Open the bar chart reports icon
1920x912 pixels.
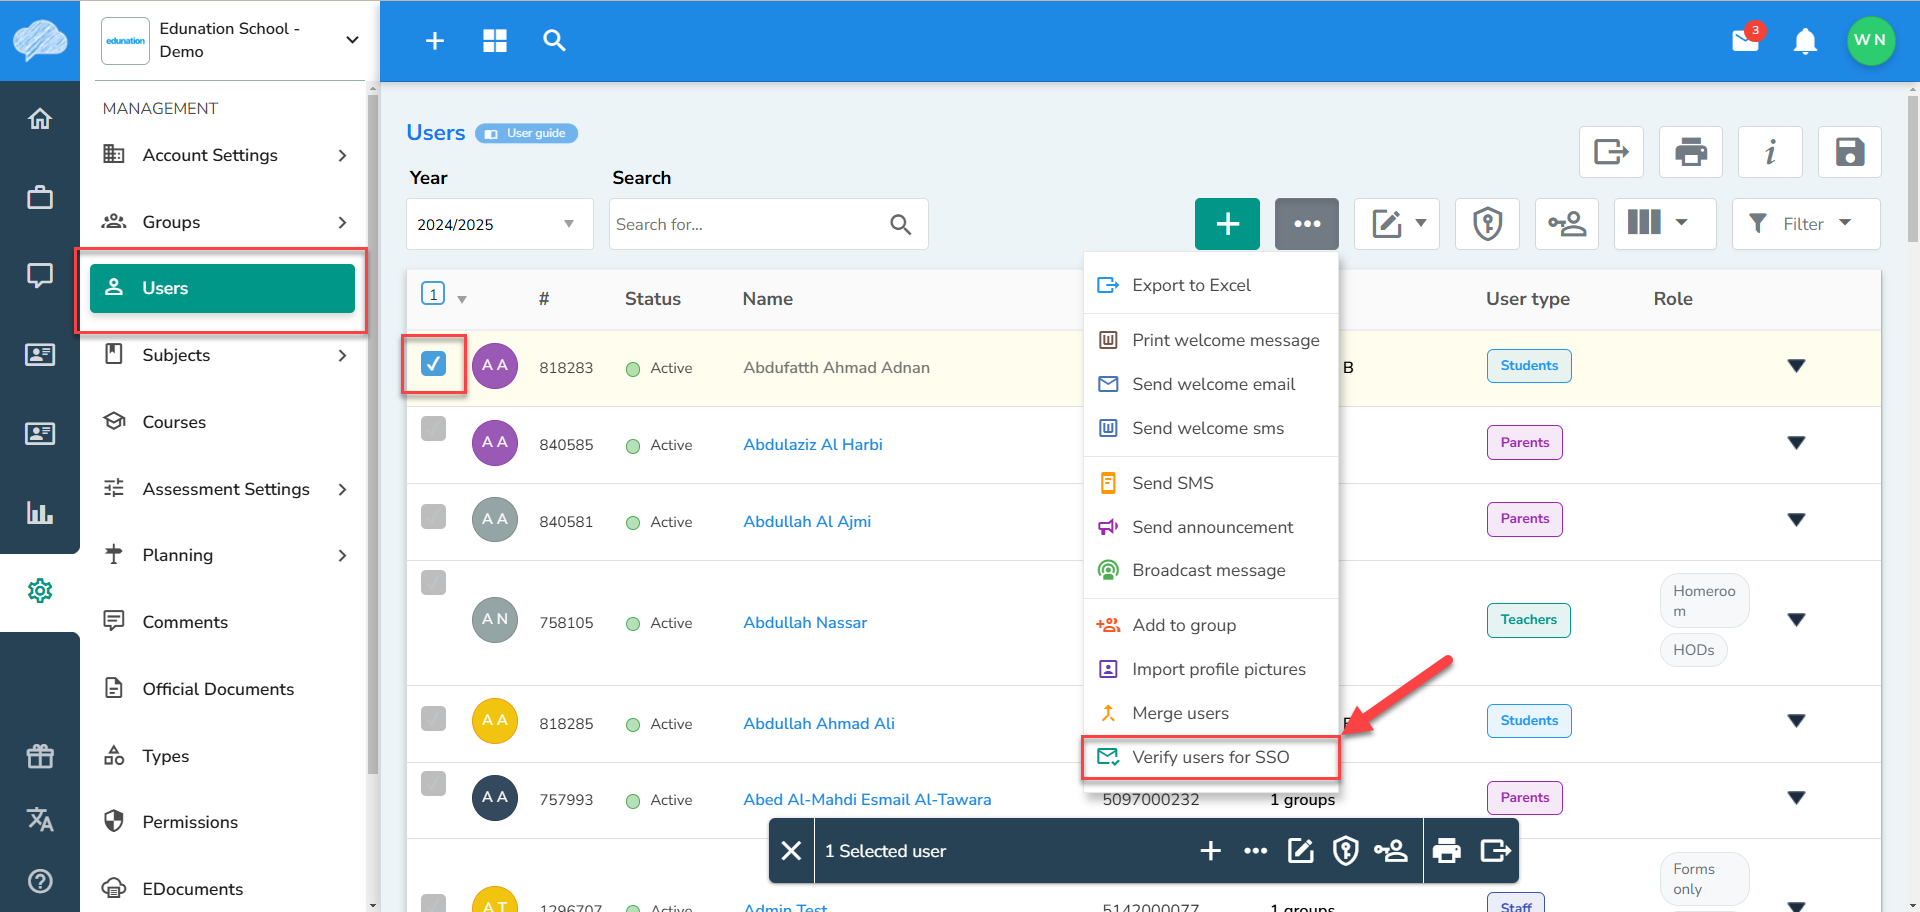40,513
